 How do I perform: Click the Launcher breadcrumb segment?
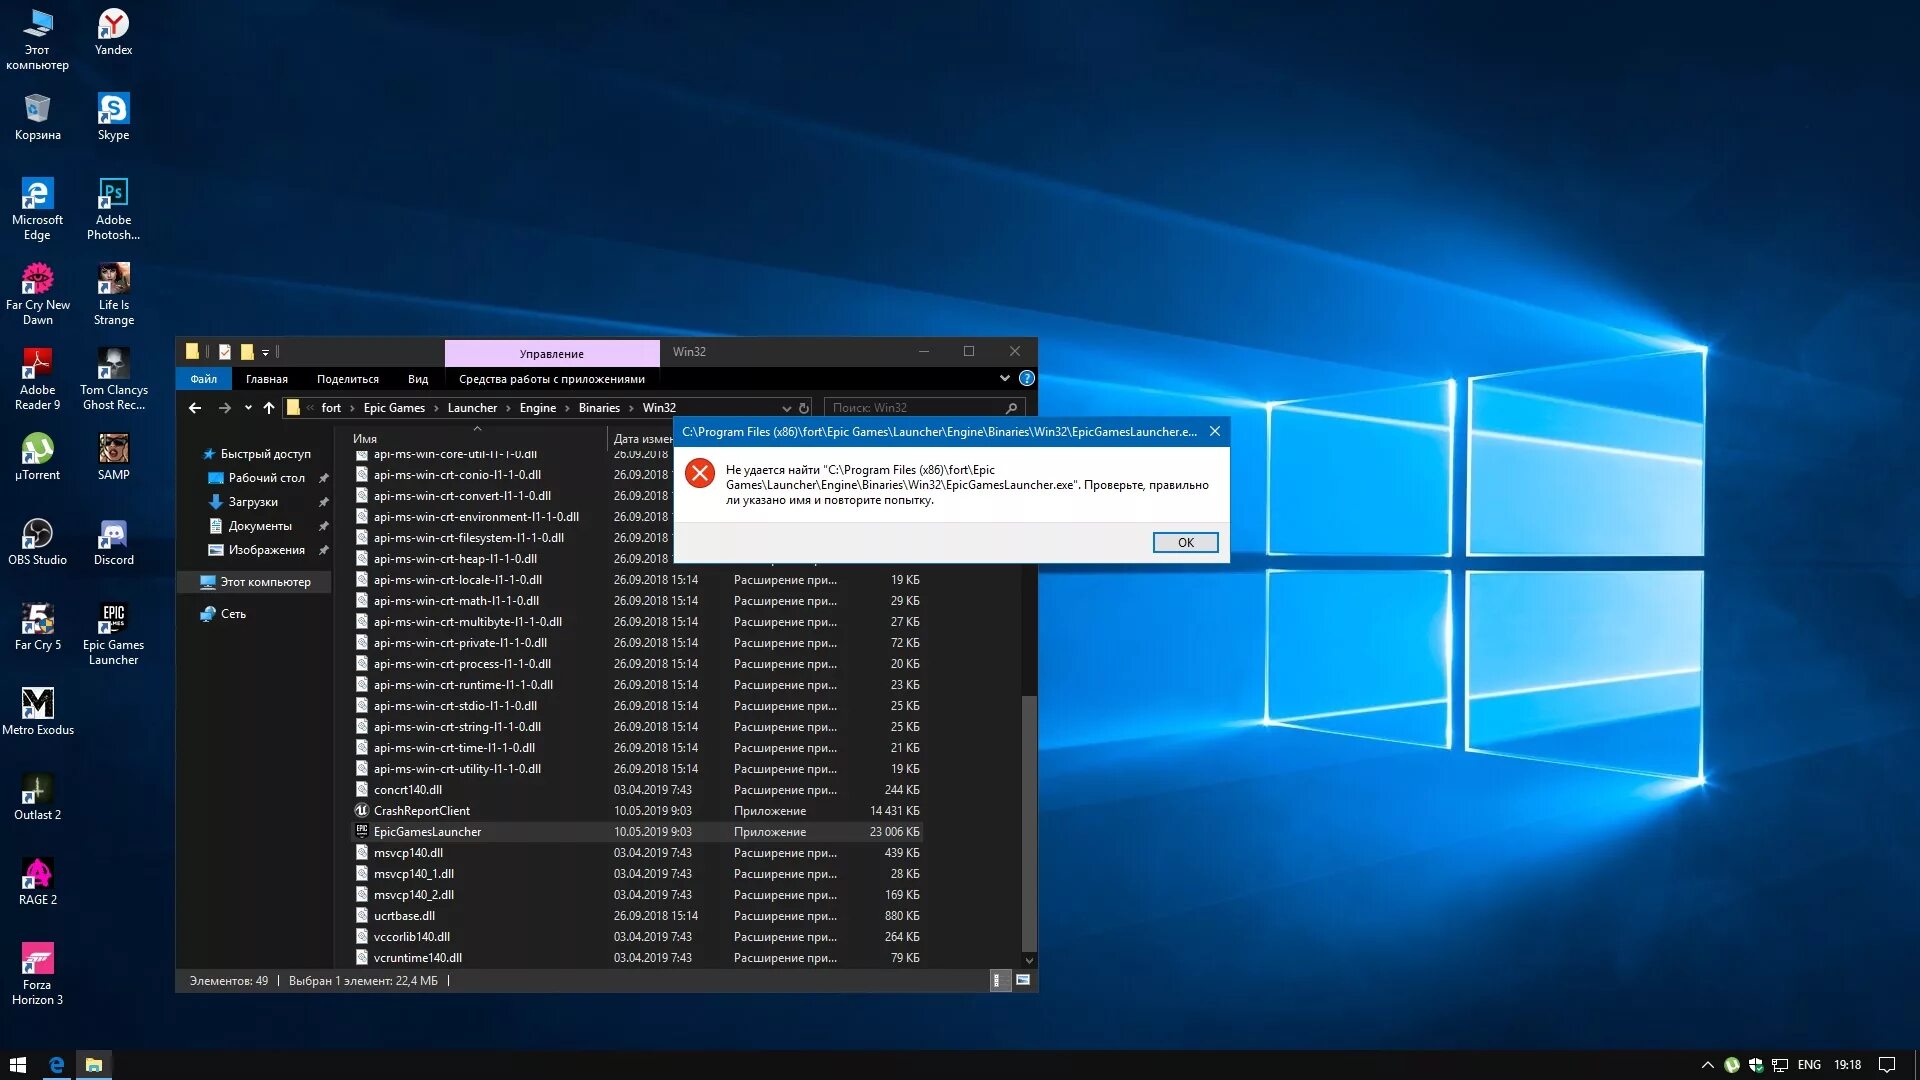point(472,408)
